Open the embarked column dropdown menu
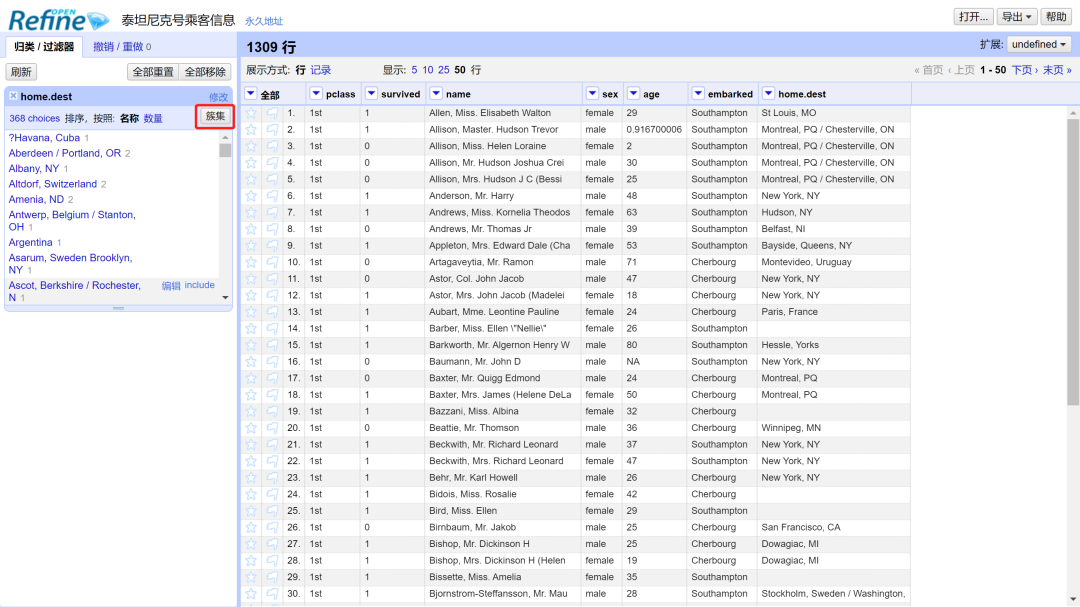The image size is (1080, 607). [698, 94]
